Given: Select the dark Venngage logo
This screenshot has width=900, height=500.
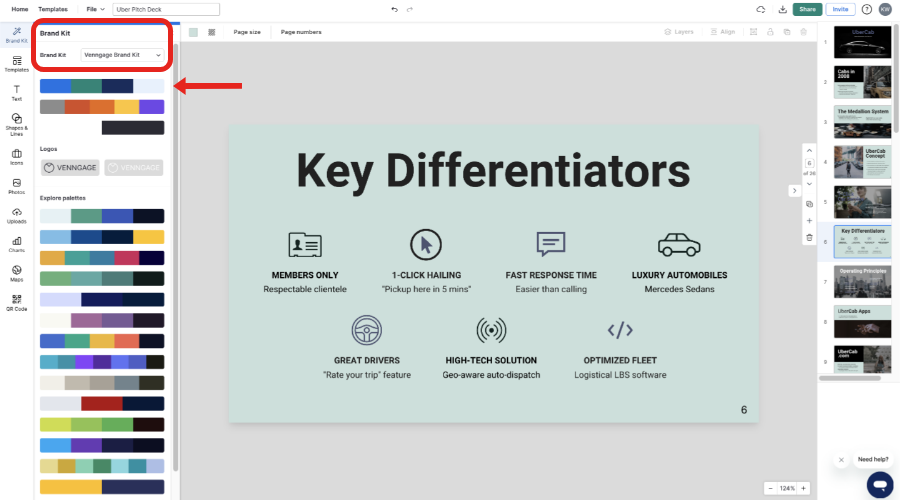Looking at the screenshot, I should (x=70, y=168).
